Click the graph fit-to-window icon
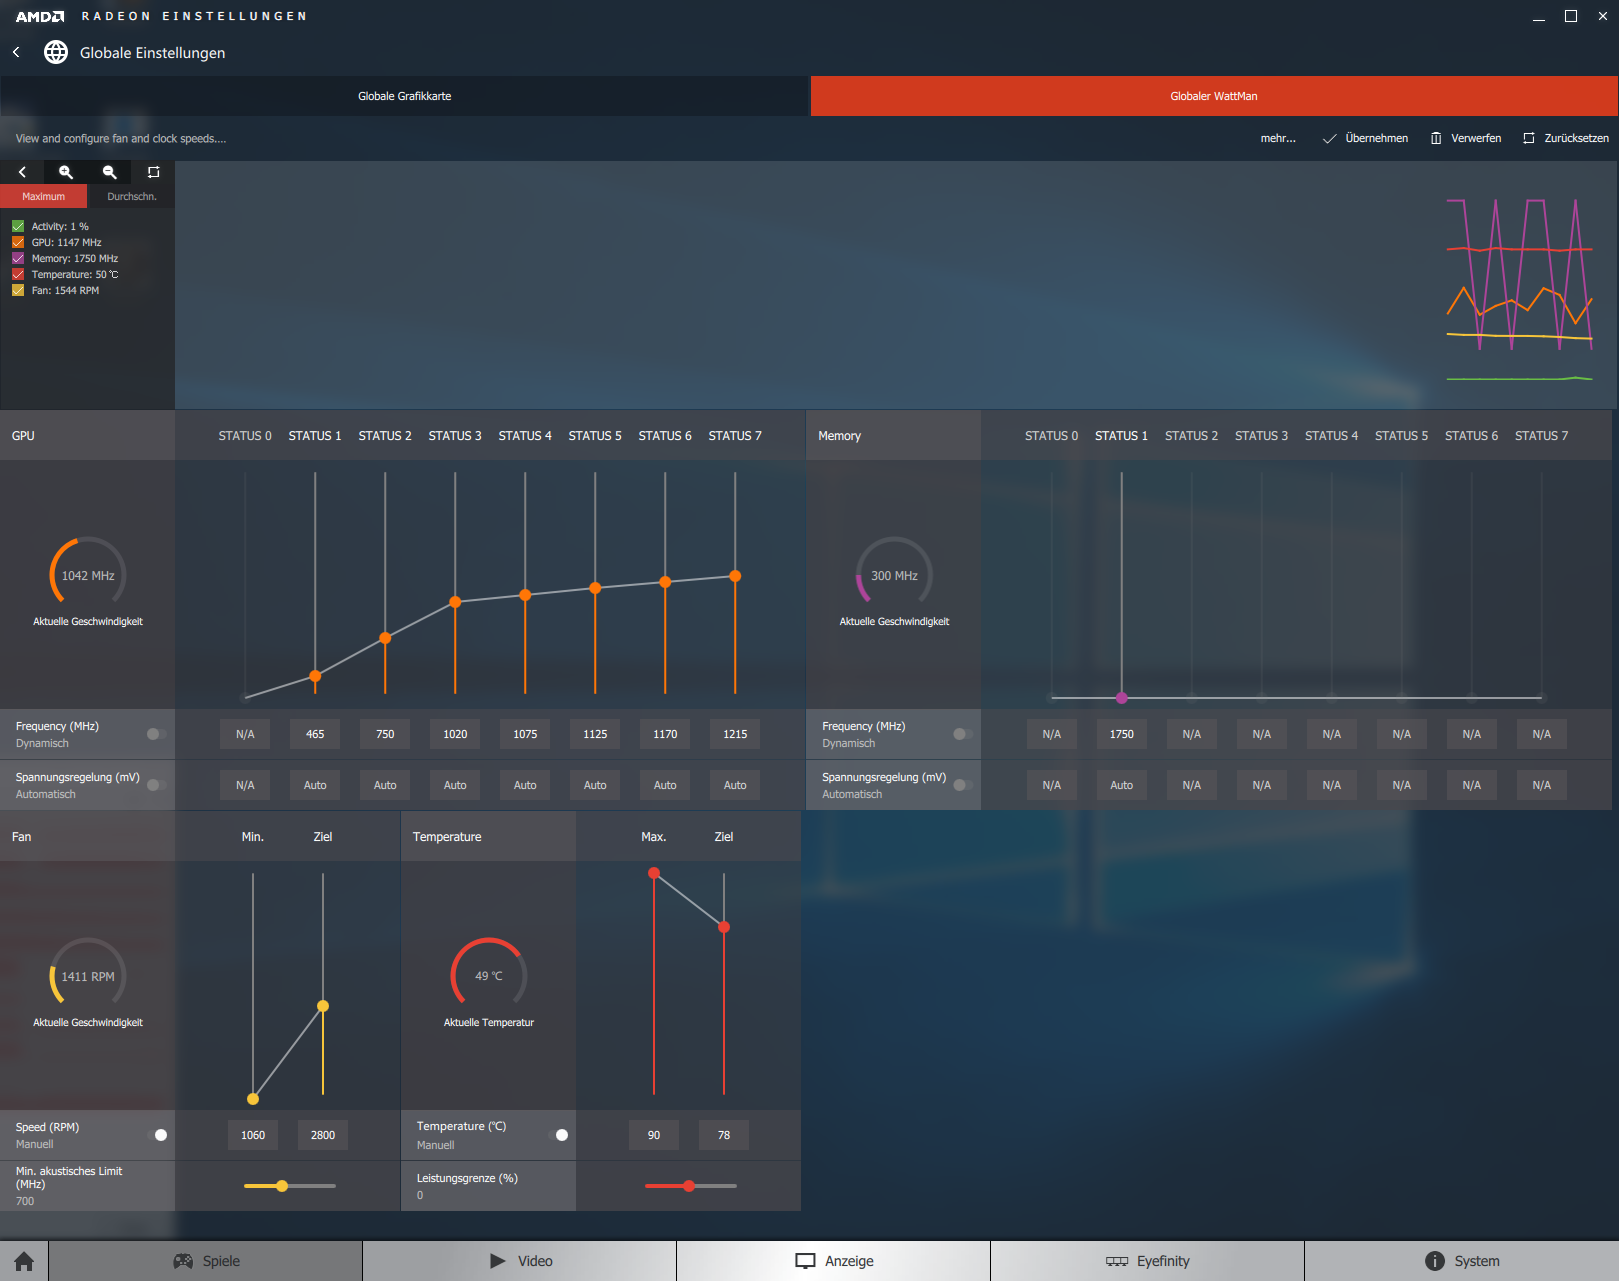The width and height of the screenshot is (1619, 1281). coord(153,172)
